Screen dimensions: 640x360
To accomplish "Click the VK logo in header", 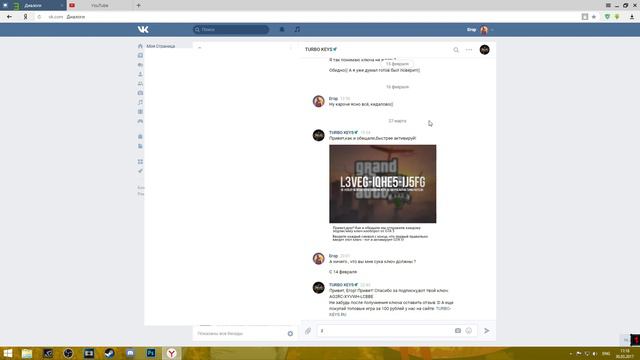I will pyautogui.click(x=143, y=29).
